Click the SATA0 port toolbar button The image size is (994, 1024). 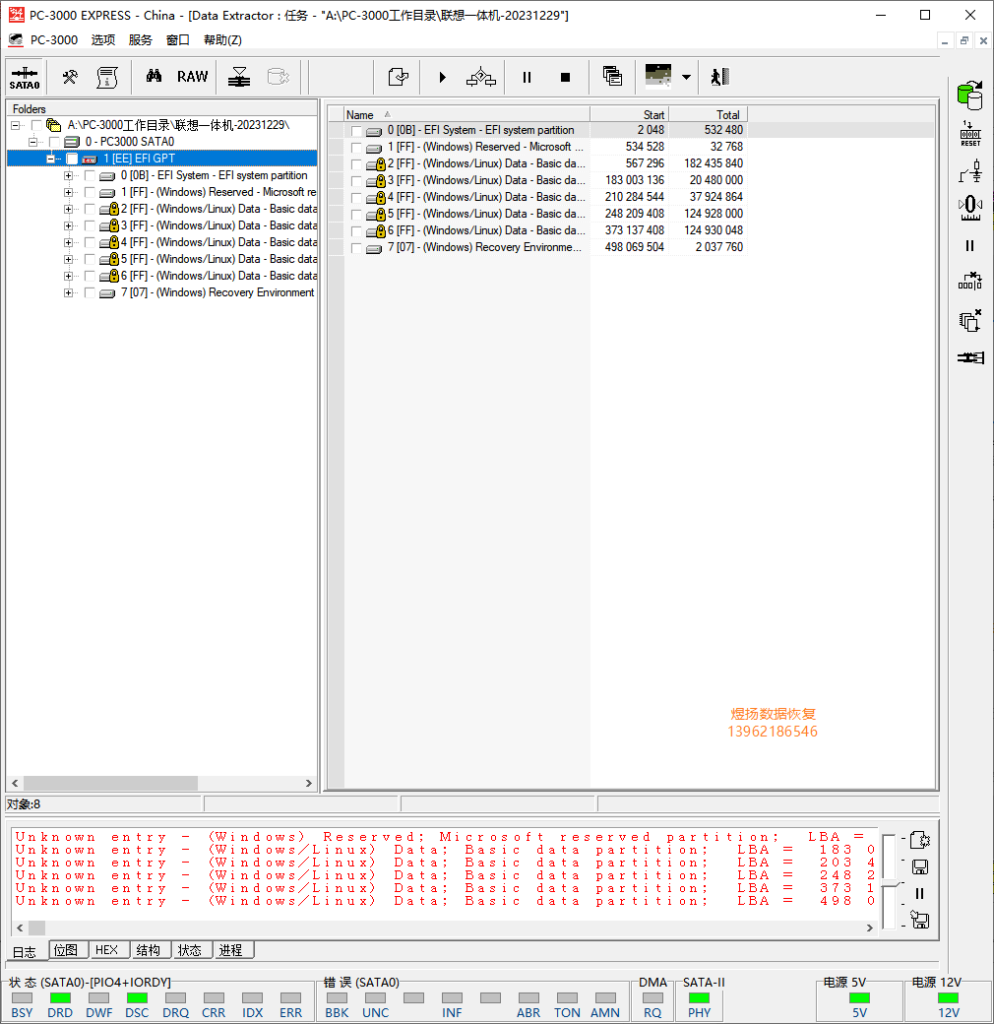click(25, 77)
